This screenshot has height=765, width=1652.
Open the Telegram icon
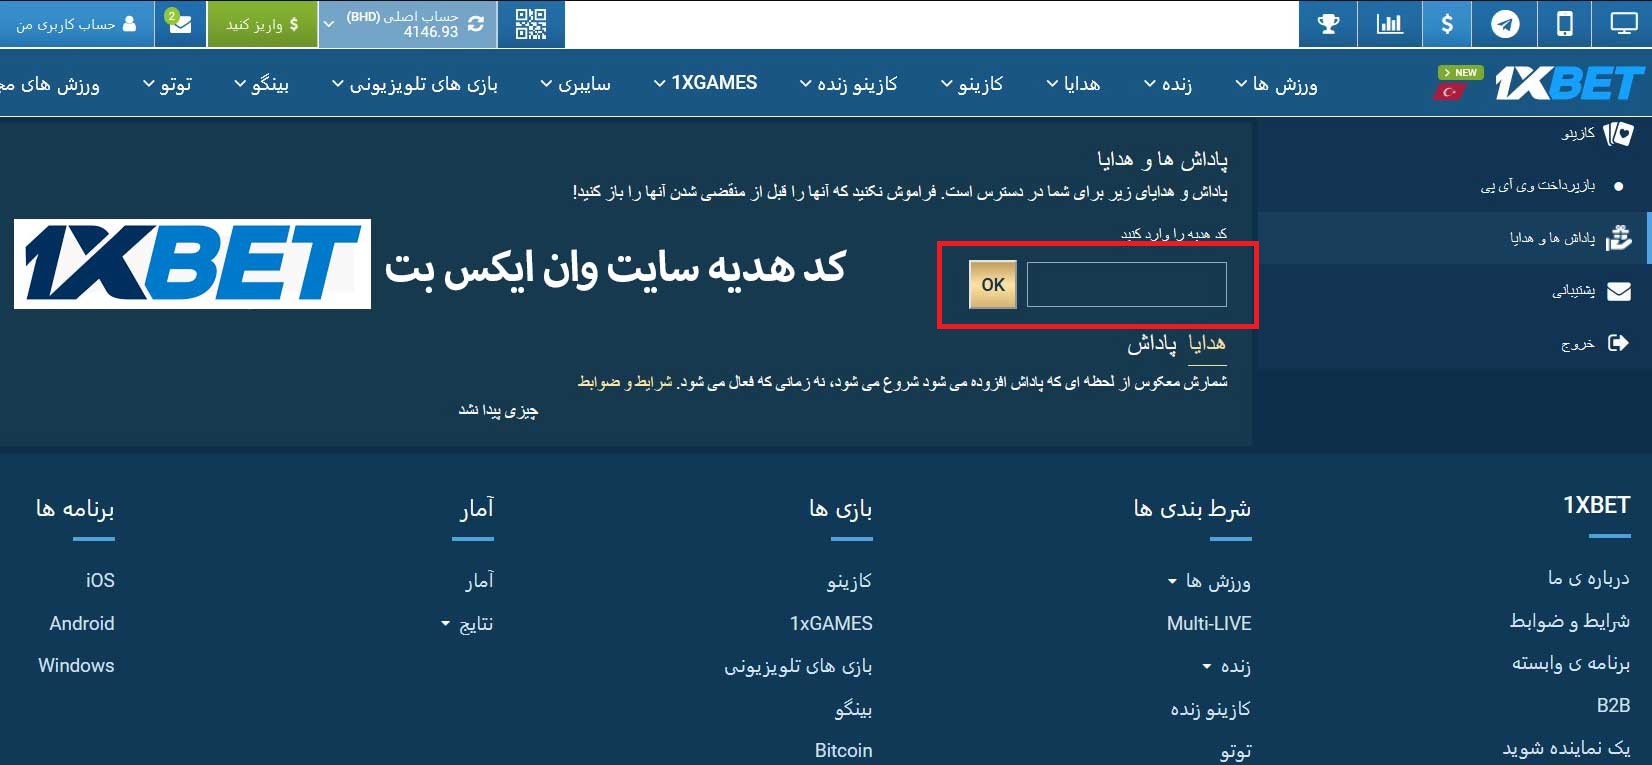click(x=1505, y=24)
